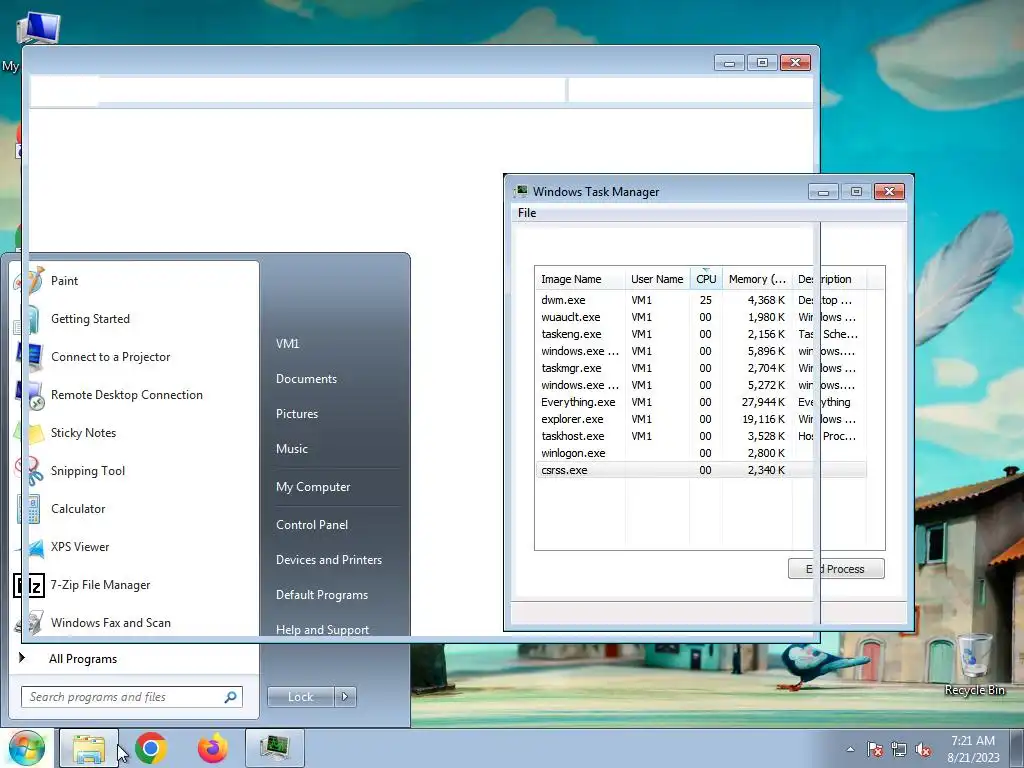Open Help and Support
Viewport: 1024px width, 768px height.
click(322, 630)
